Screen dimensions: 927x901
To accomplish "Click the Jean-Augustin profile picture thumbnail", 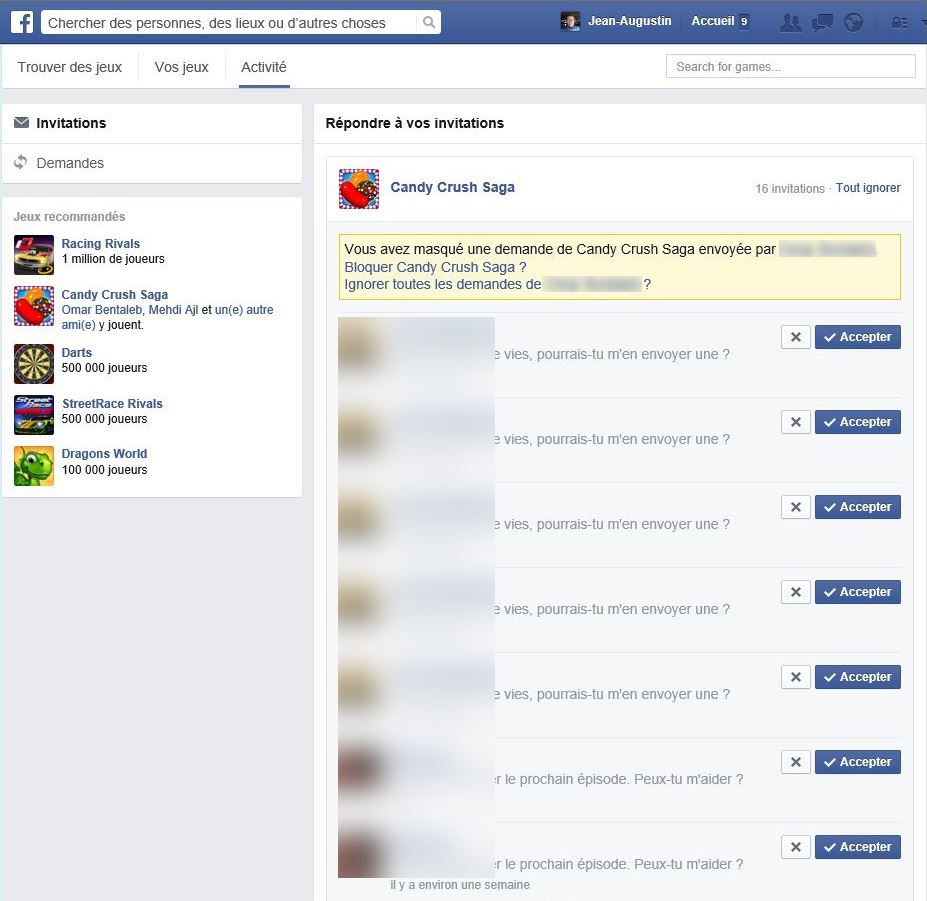I will (570, 21).
